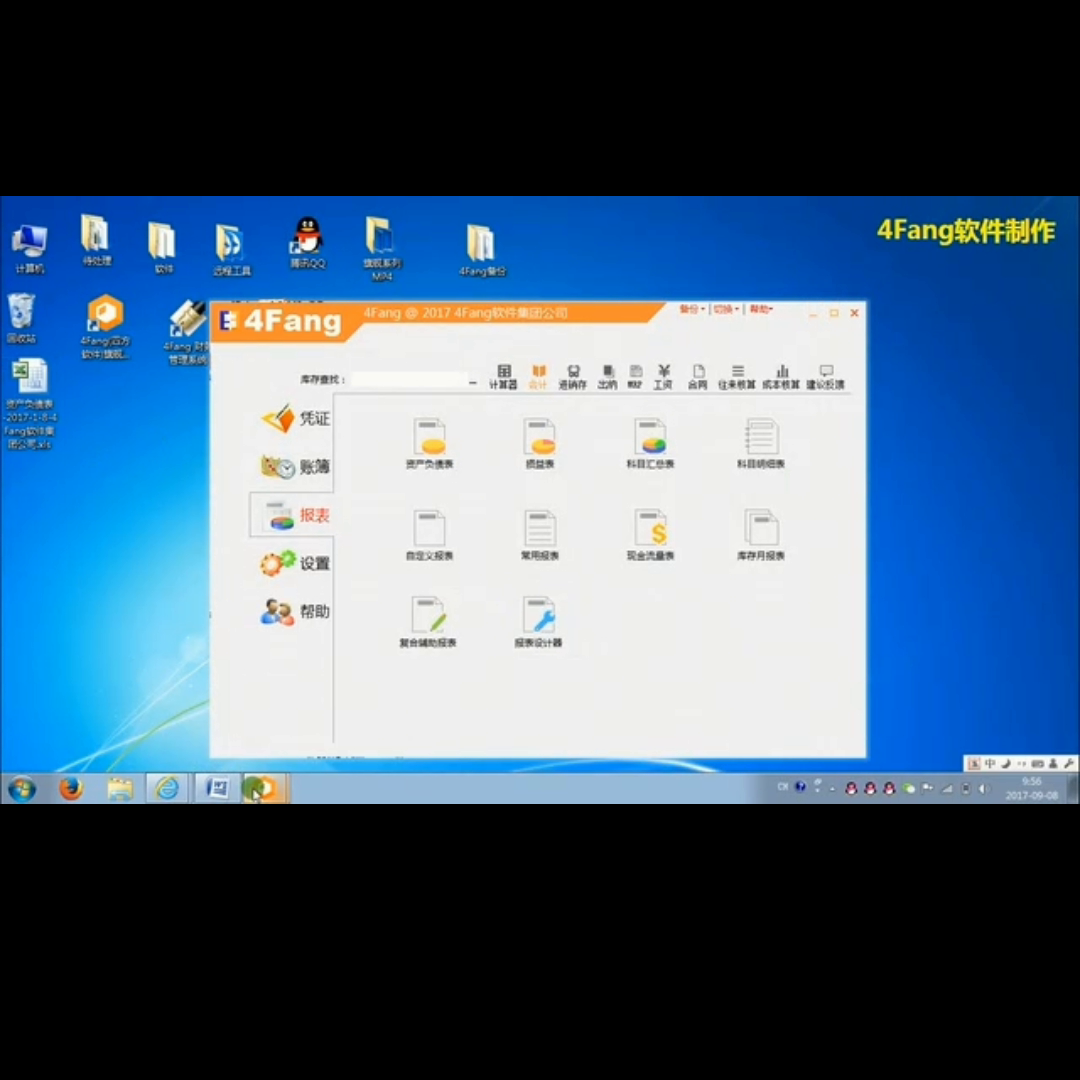Expand the 帮助 help dropdown in the title bar
The width and height of the screenshot is (1080, 1080).
(761, 309)
